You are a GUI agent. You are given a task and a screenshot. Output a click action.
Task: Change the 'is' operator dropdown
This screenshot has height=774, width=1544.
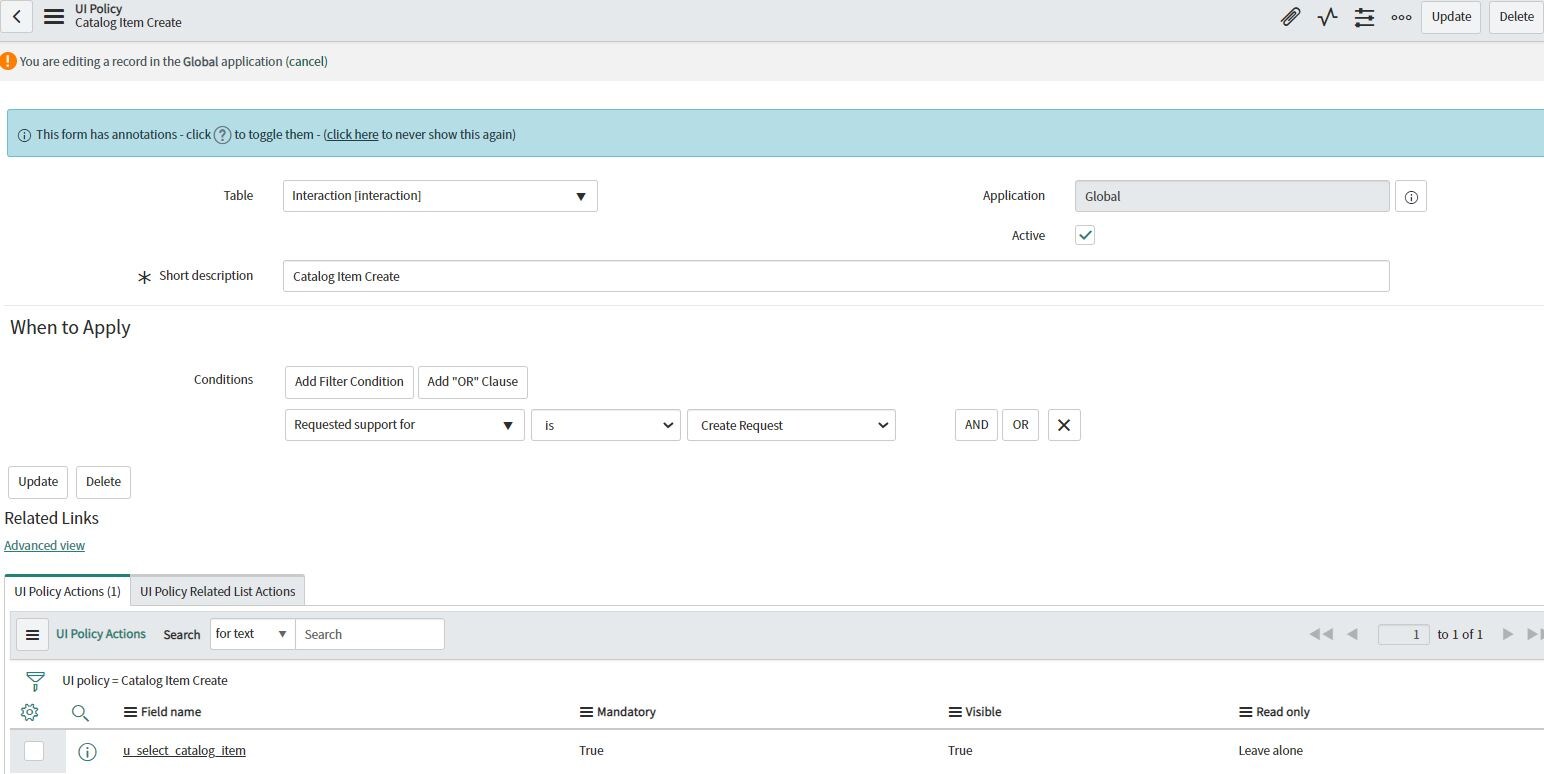606,425
